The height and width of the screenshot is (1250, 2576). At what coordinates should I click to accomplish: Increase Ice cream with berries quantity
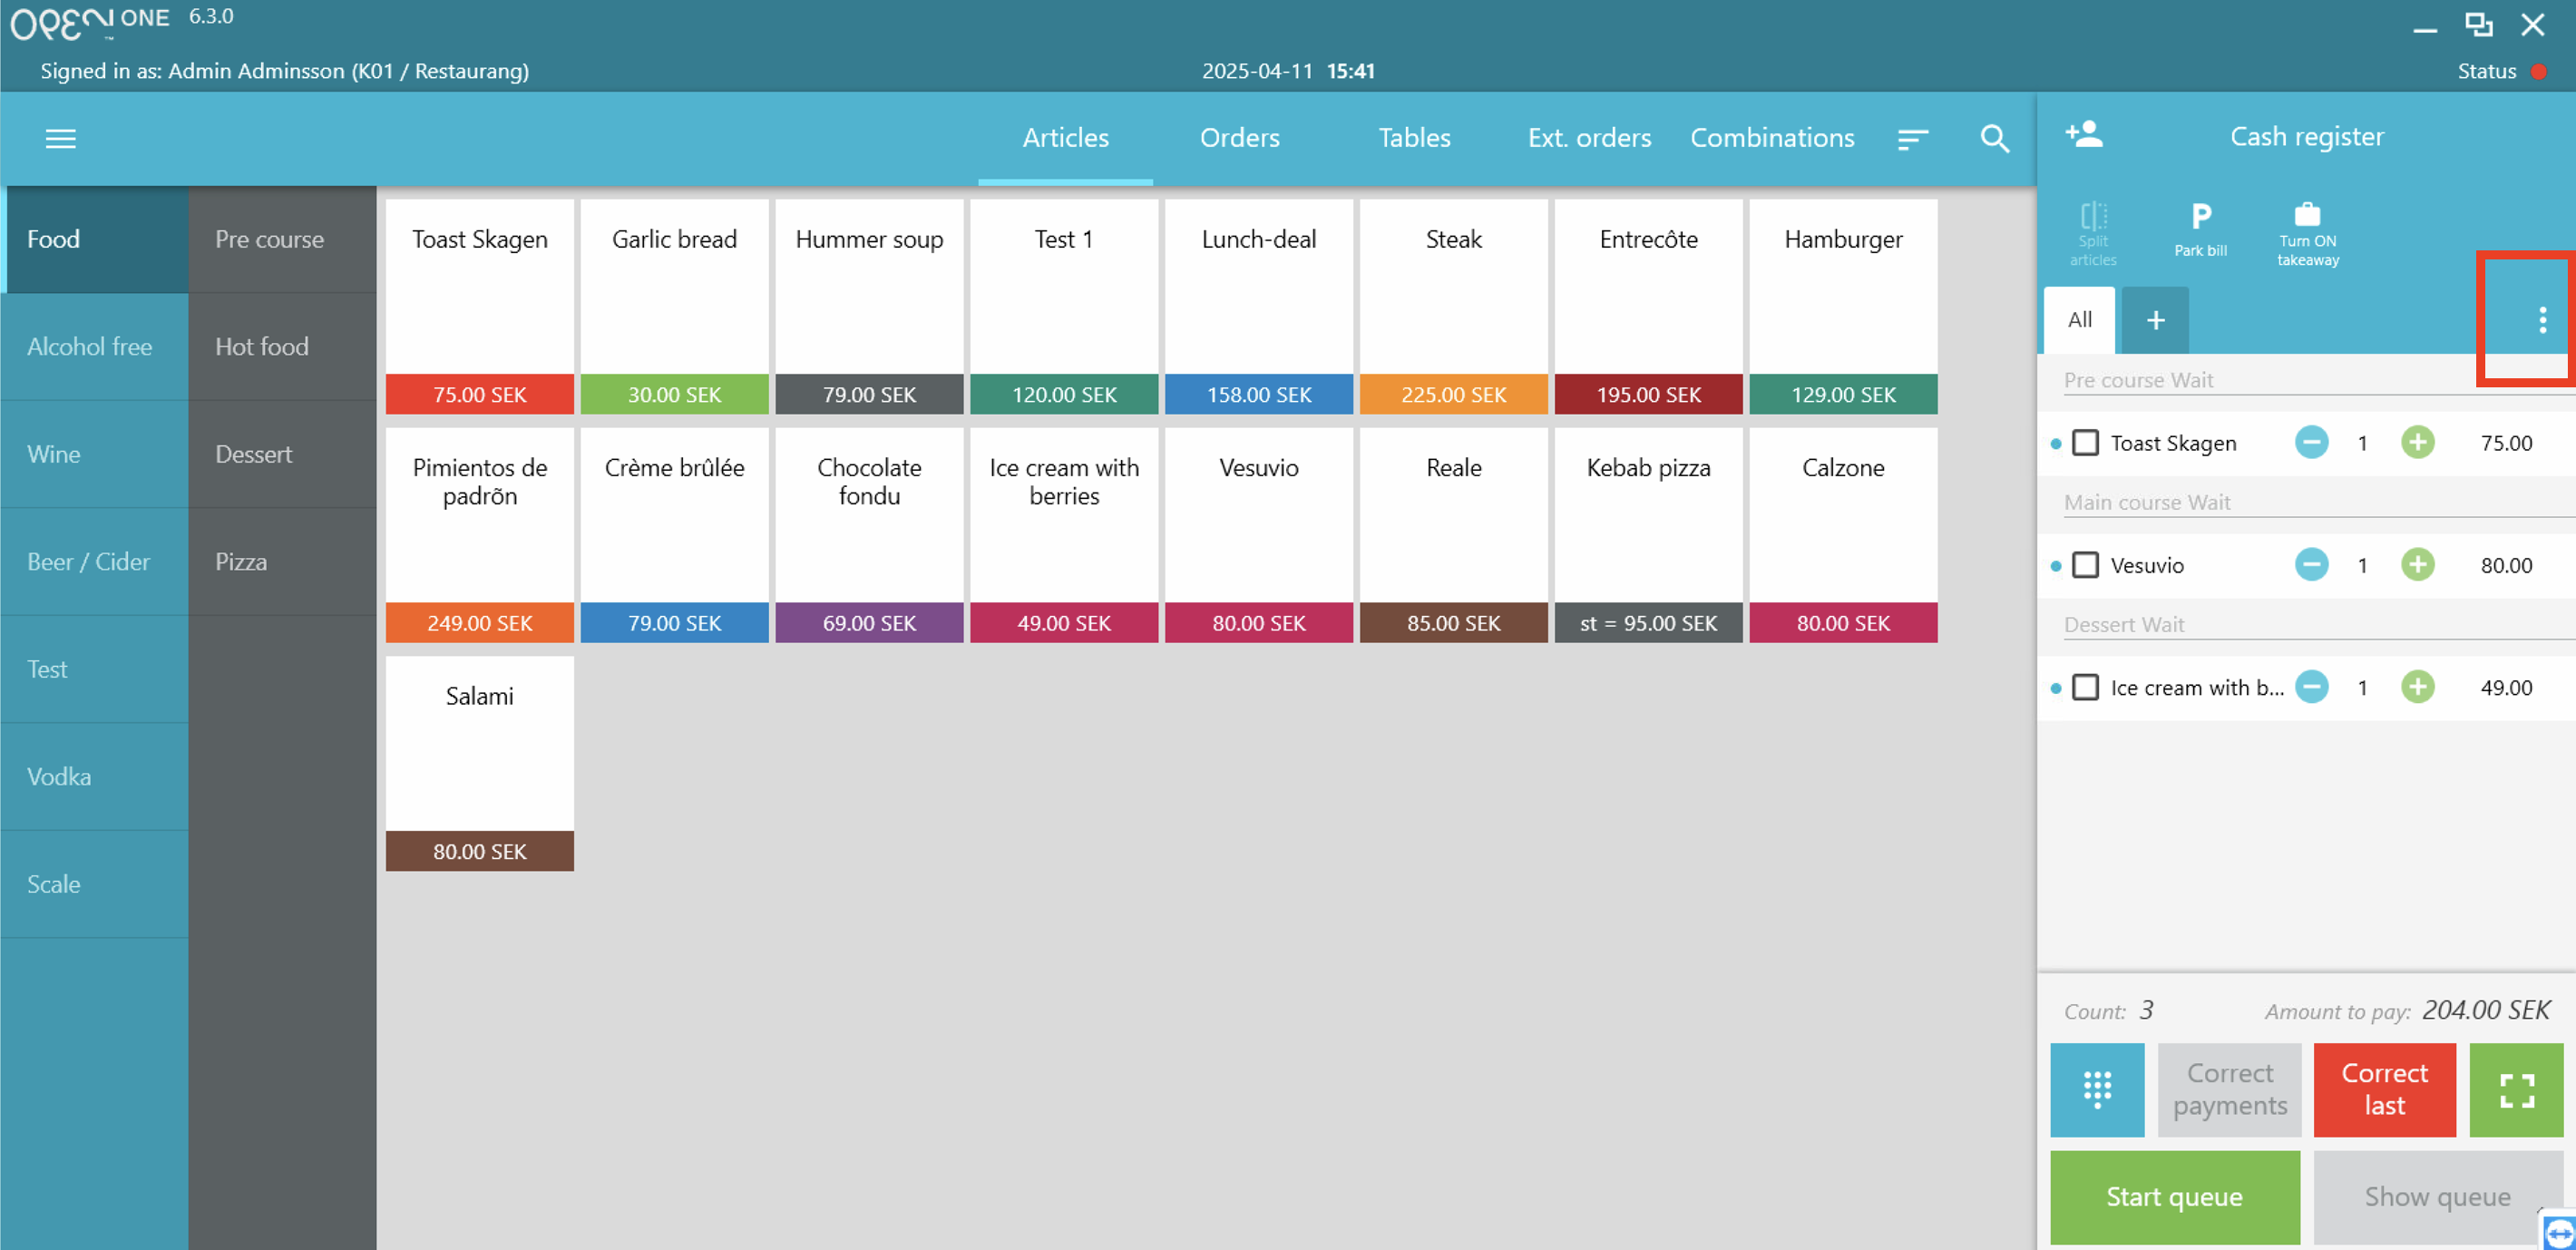pos(2417,687)
